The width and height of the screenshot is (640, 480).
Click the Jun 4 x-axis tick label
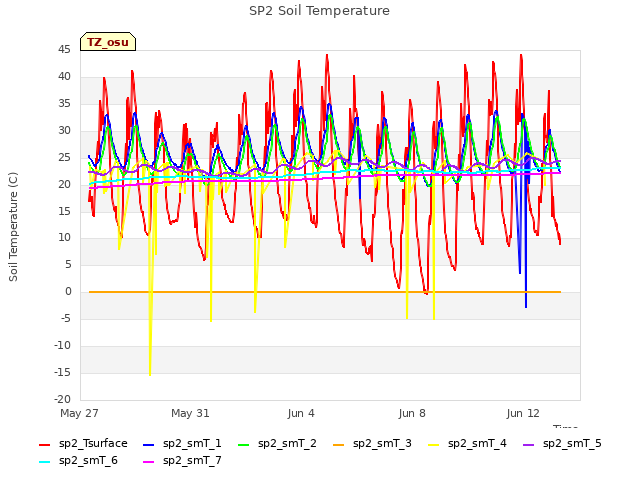pyautogui.click(x=301, y=413)
